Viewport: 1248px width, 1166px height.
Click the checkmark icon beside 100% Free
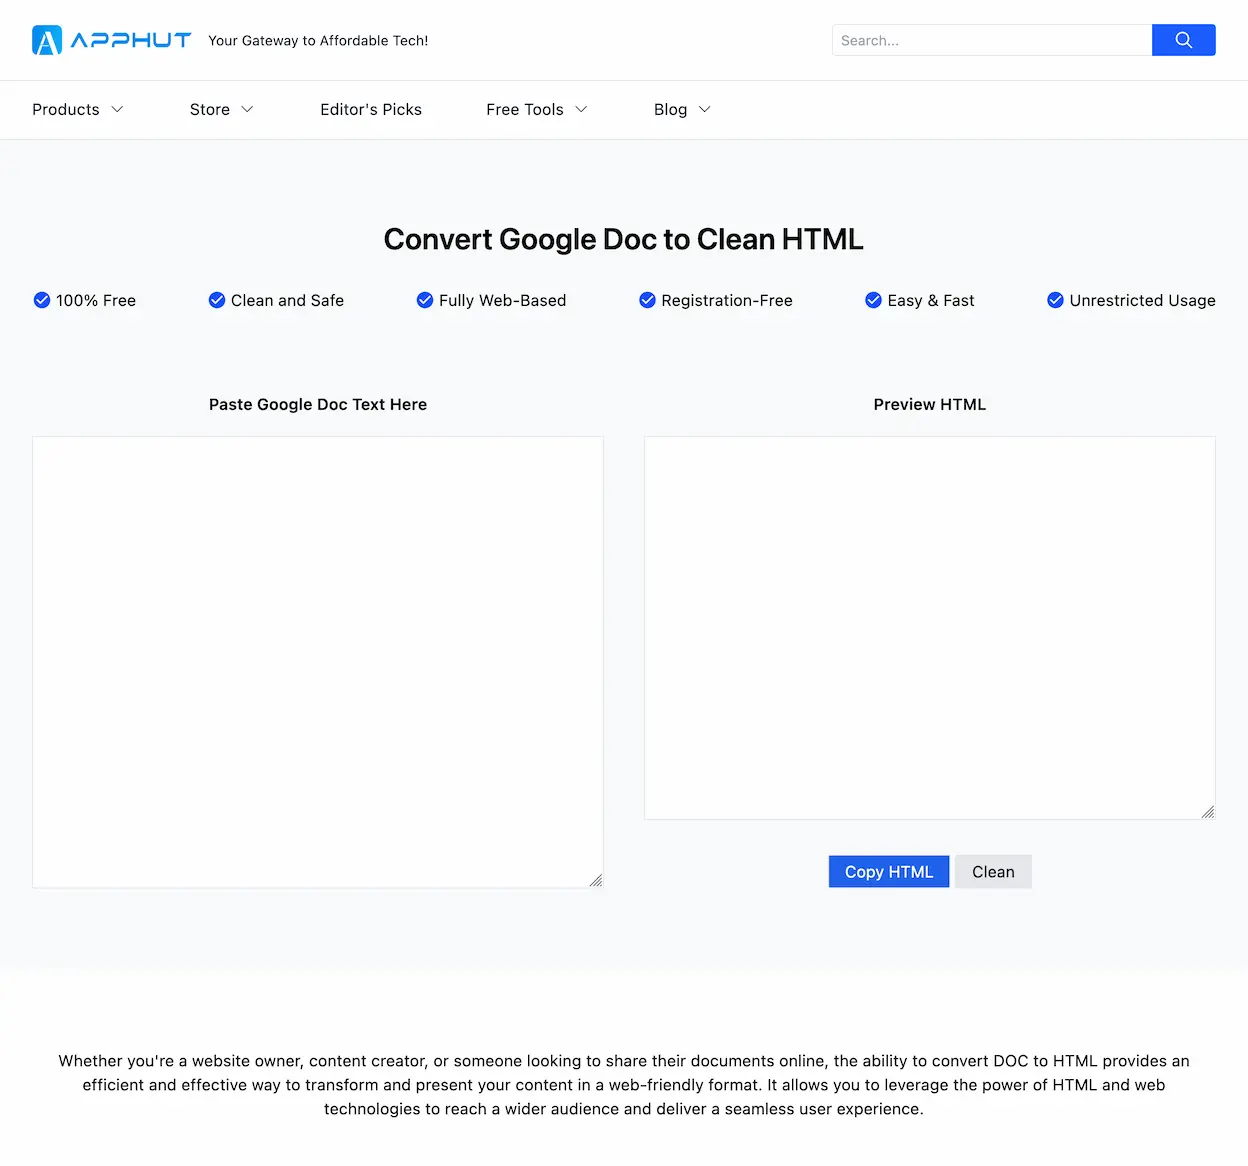[42, 300]
